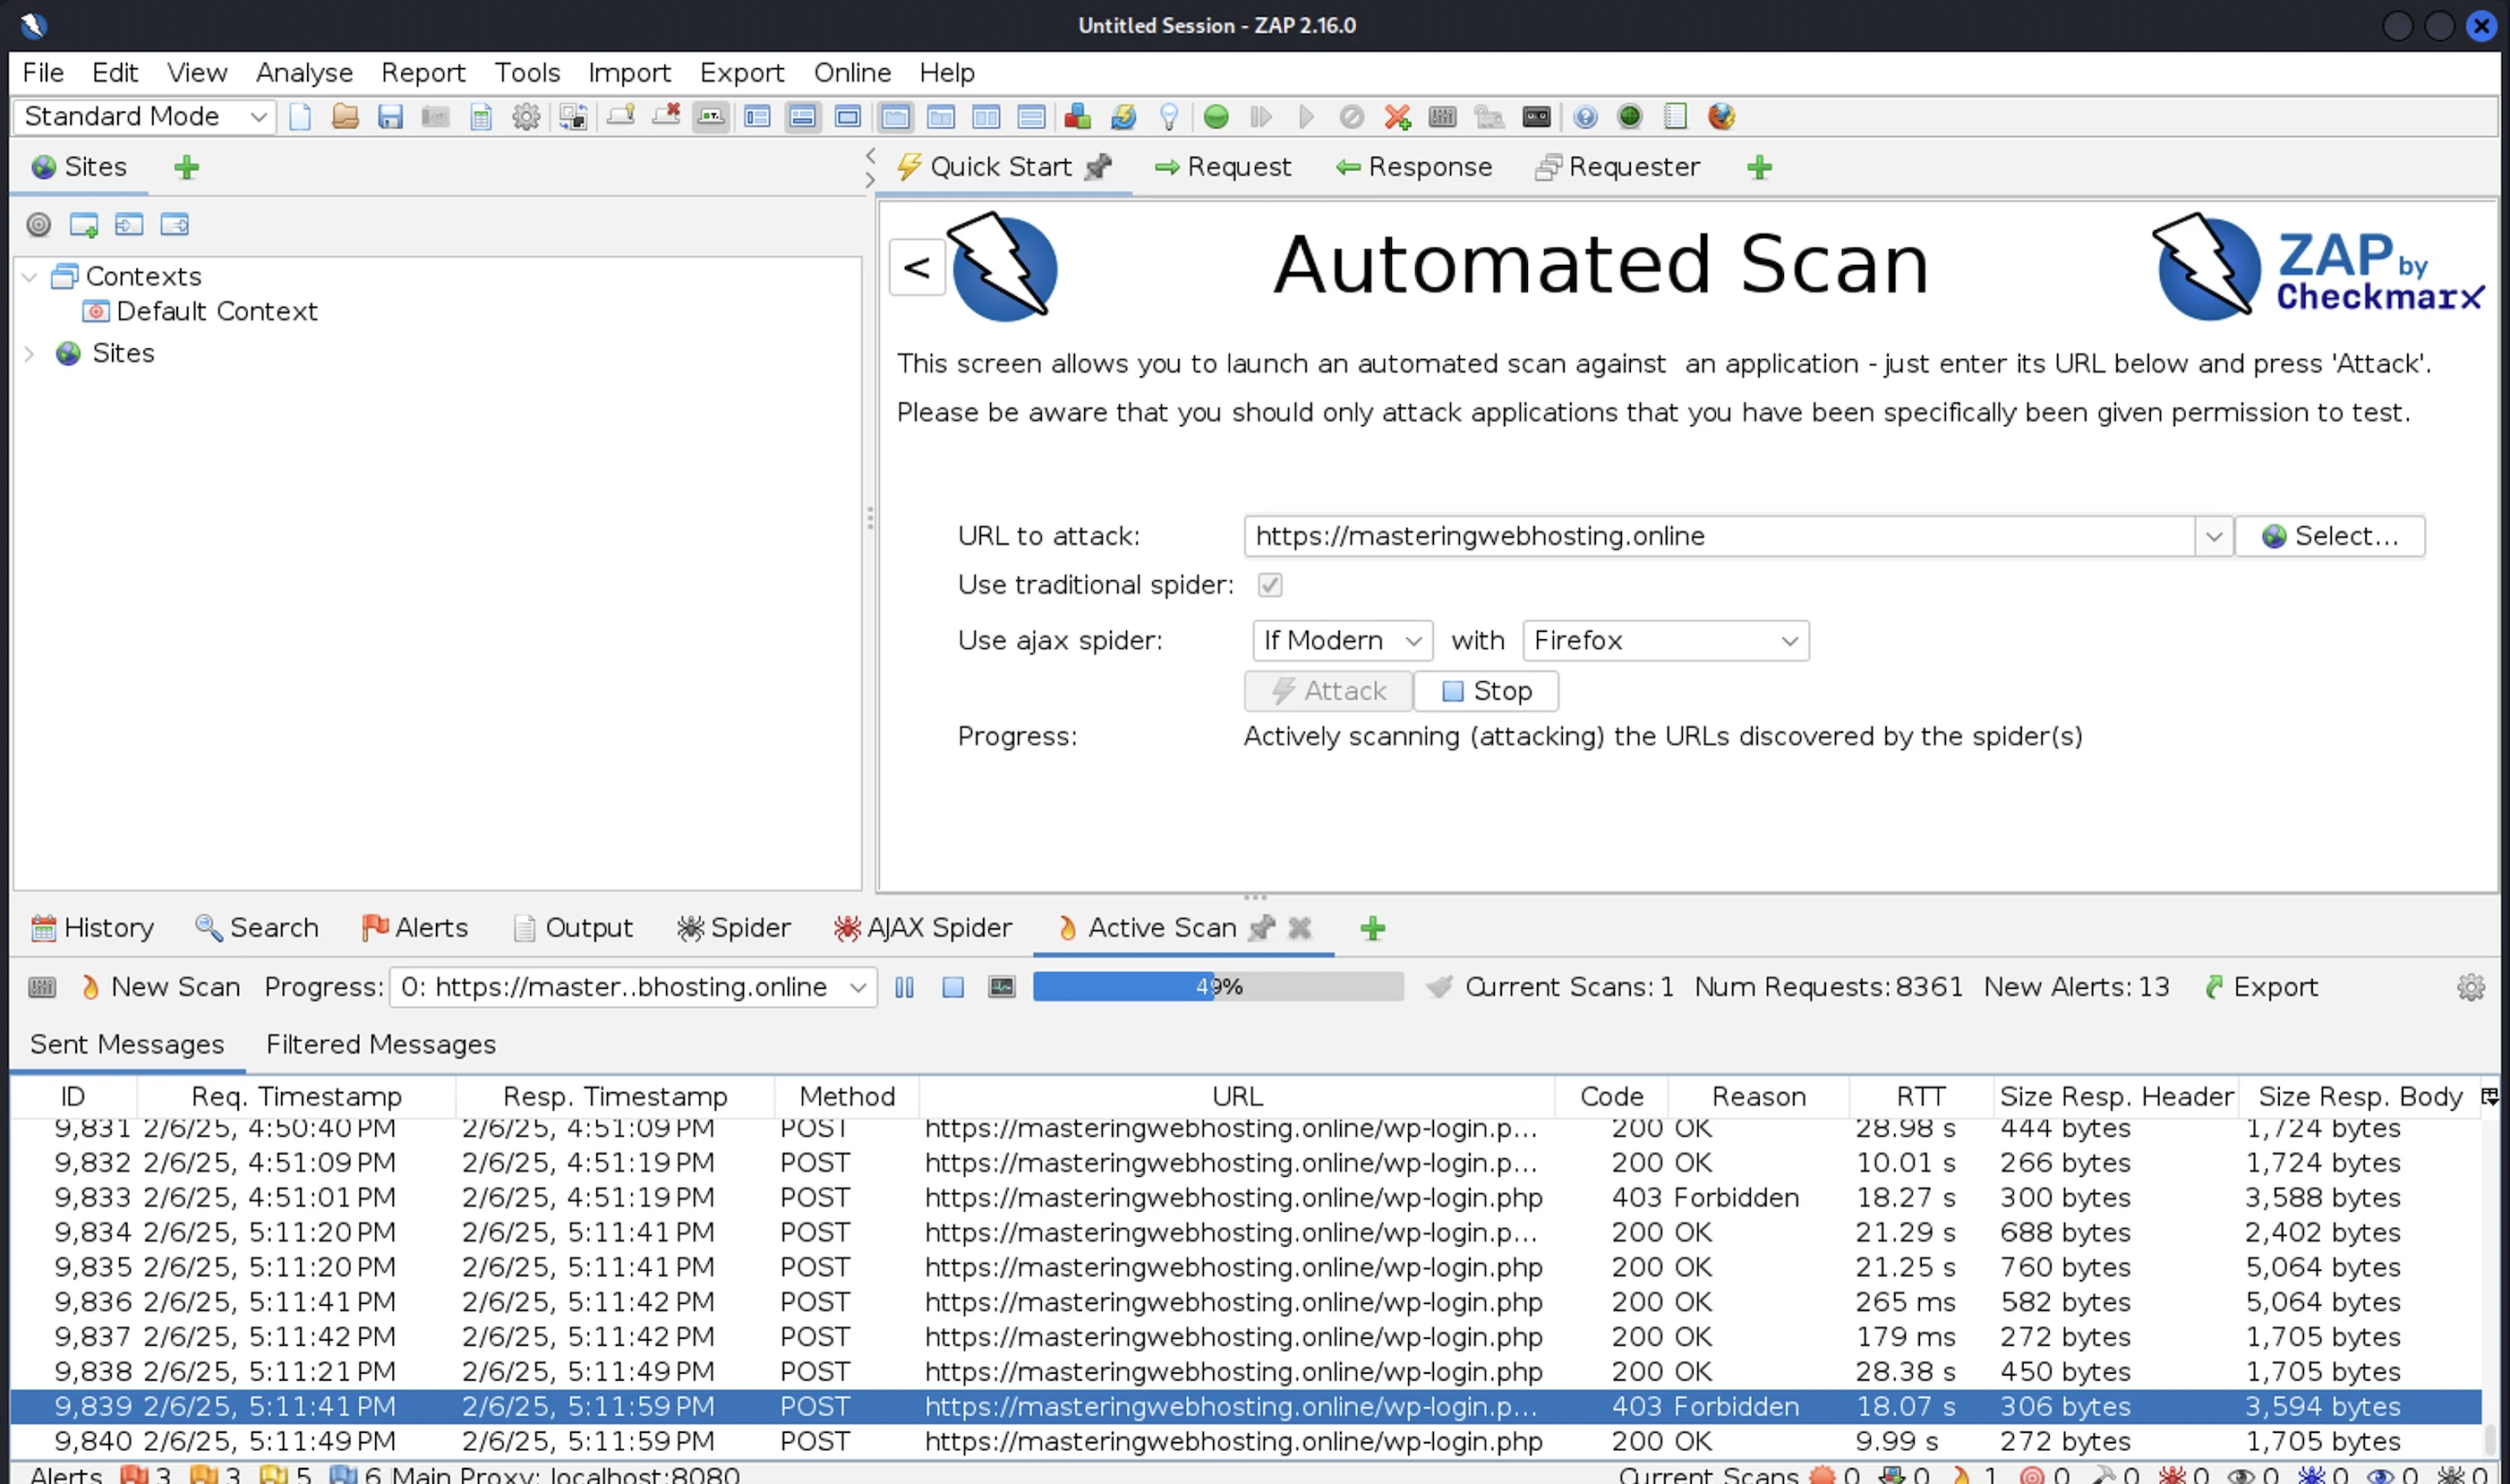Click the Firefox browser launch icon
This screenshot has height=1484, width=2510.
pos(1721,117)
